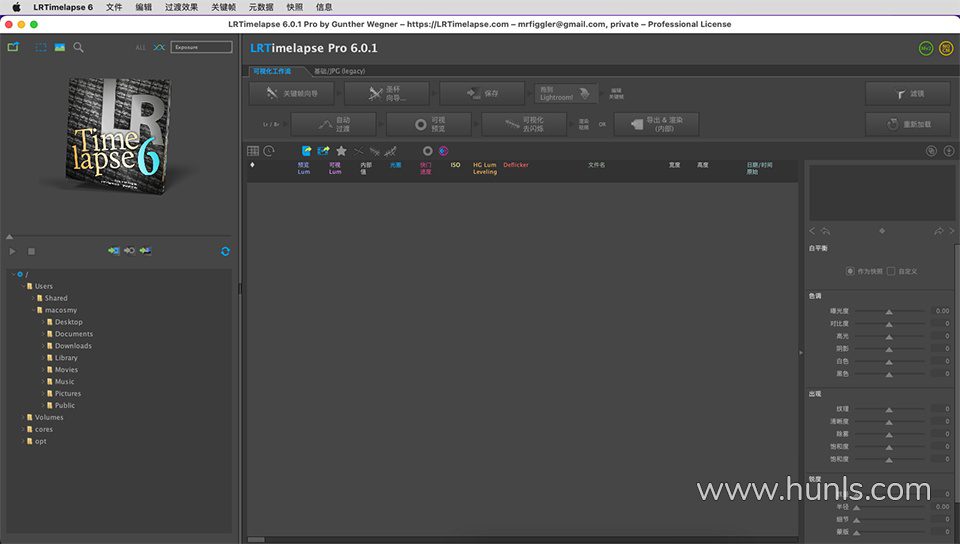Image resolution: width=960 pixels, height=544 pixels.
Task: Click the third green-arrow image icon under the preview
Action: click(145, 251)
